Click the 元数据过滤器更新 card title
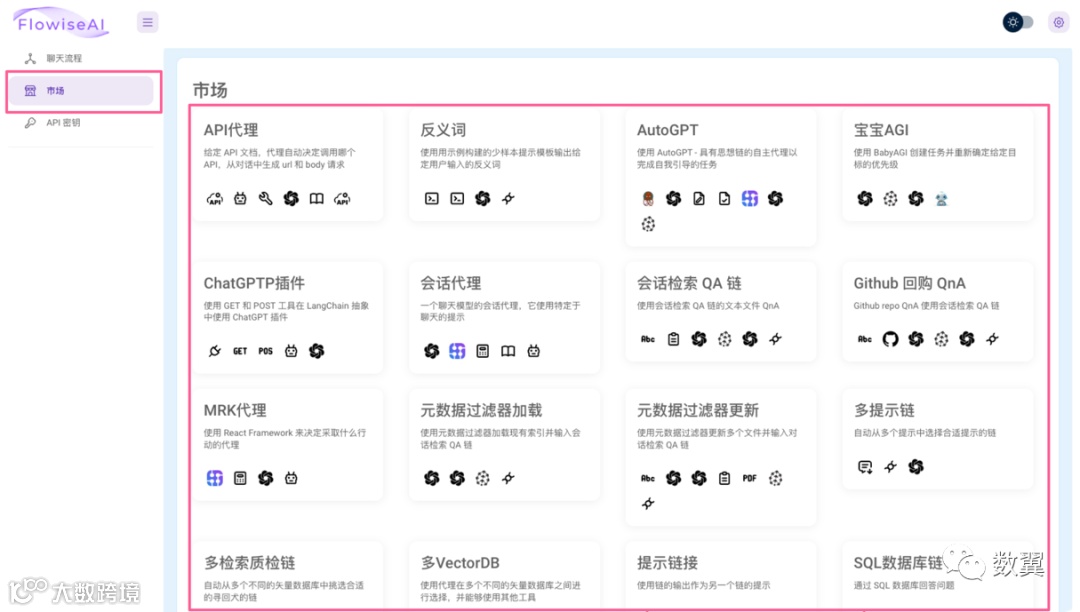Screen dimensions: 1080x612 [x=698, y=410]
